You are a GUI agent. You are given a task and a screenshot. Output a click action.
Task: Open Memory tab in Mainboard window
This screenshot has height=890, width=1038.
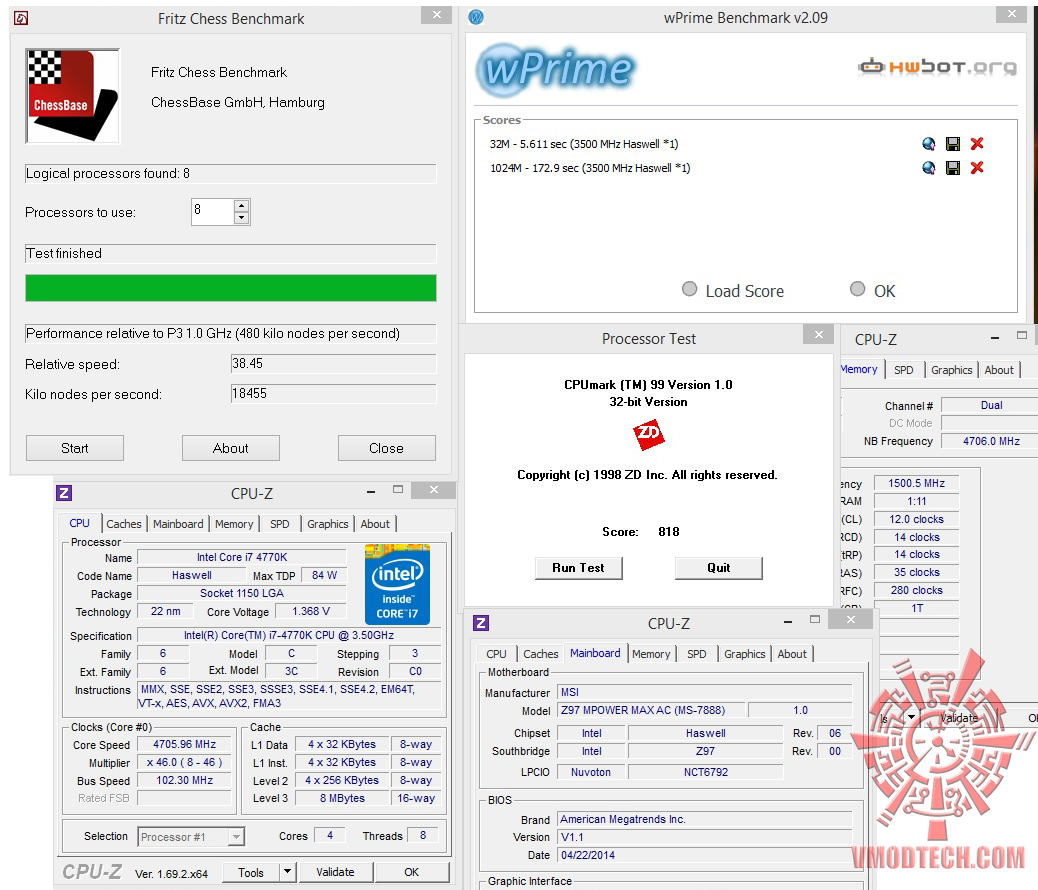click(651, 654)
